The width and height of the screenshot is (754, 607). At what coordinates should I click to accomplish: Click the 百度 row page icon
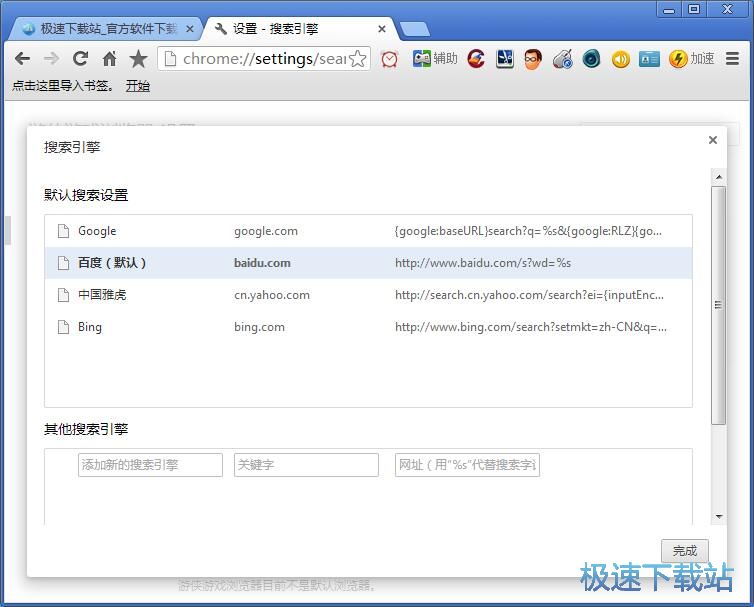tap(63, 263)
